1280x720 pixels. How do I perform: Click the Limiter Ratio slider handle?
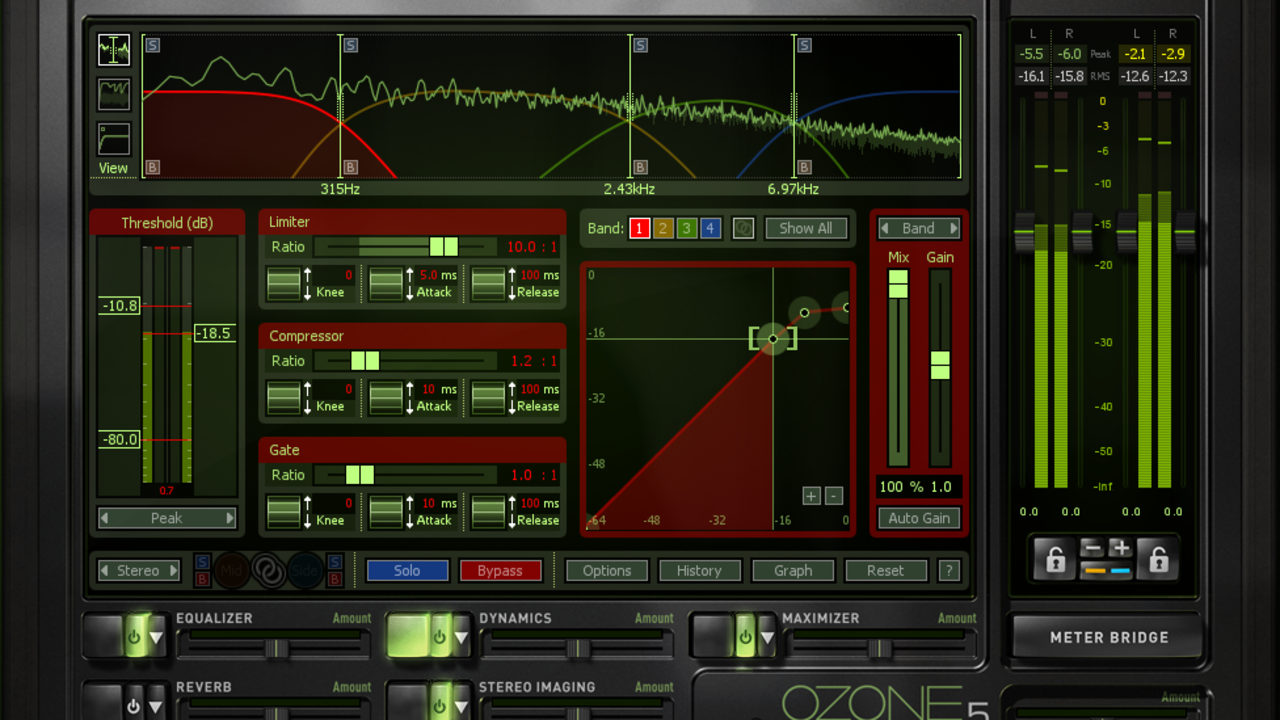(x=444, y=247)
